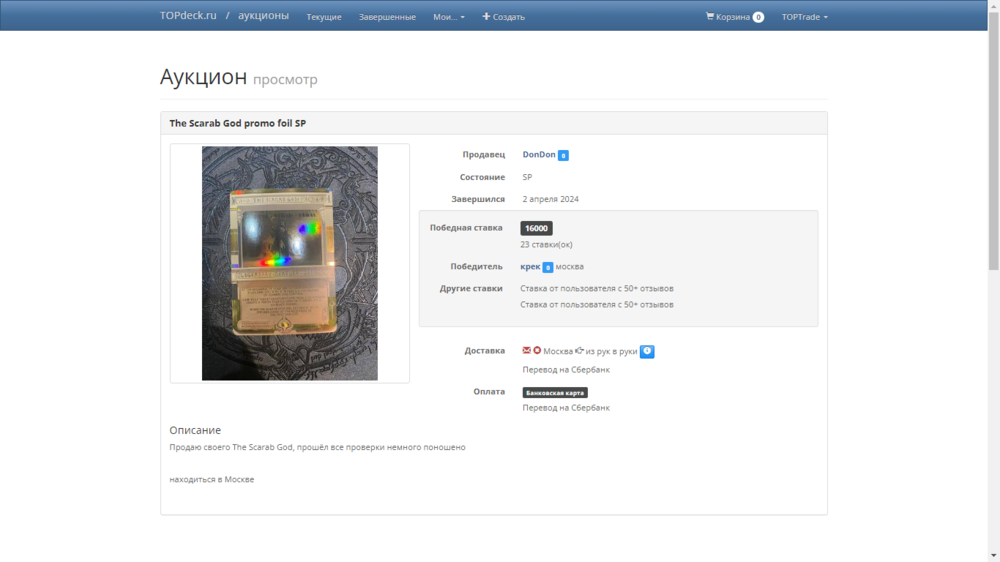Viewport: 1000px width, 562px height.
Task: Click the shopping cart icon in navbar
Action: [710, 16]
